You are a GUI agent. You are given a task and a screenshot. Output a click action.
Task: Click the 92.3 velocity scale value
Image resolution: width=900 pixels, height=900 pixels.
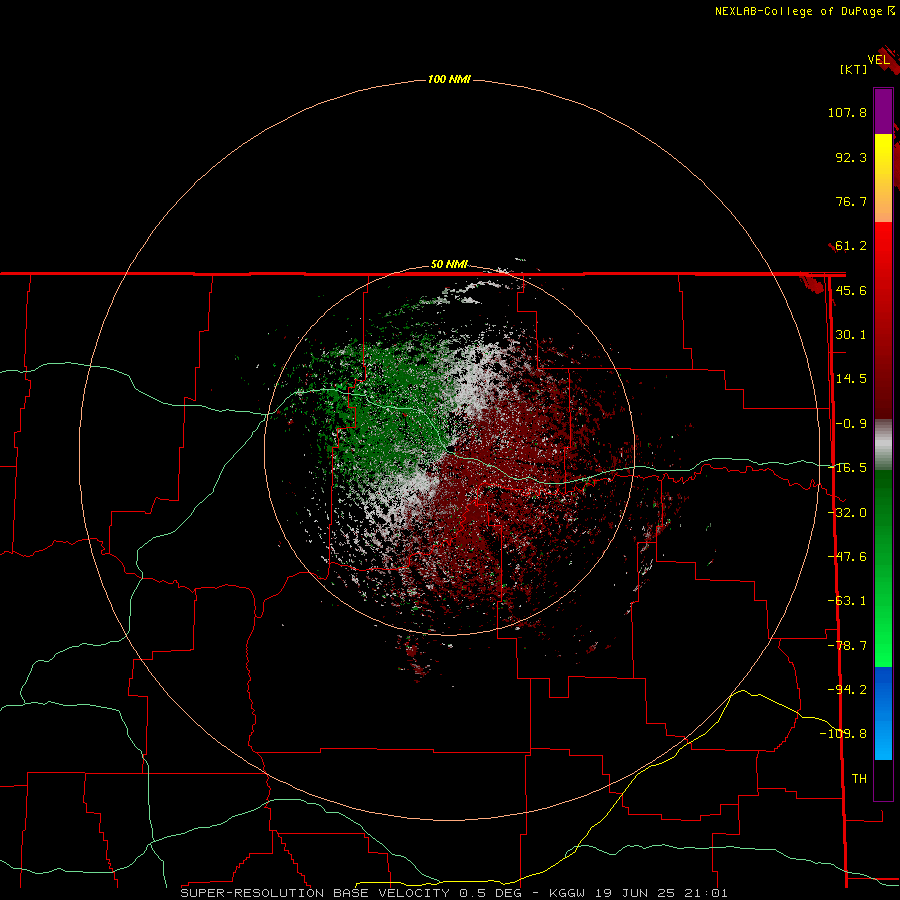point(851,157)
